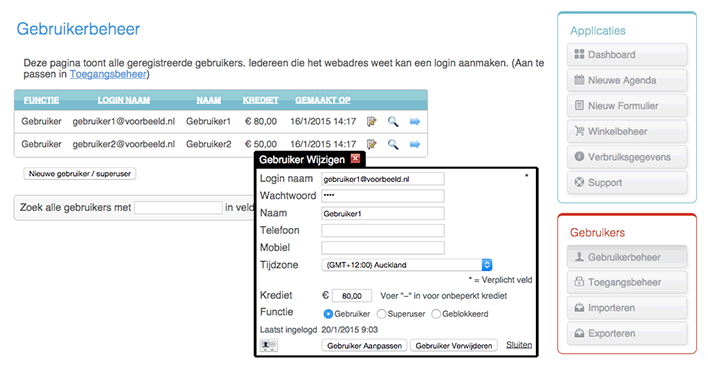Click the magnifier icon in gebruiker1 row

[393, 121]
